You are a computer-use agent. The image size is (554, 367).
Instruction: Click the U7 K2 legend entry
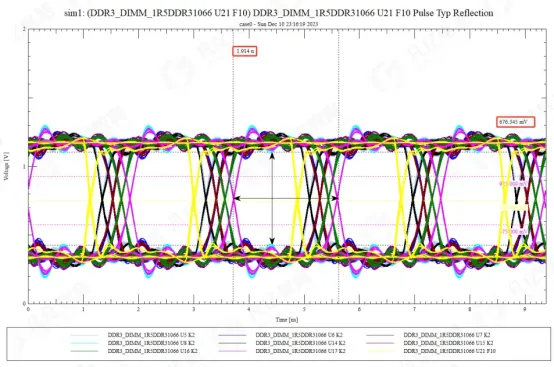428,335
